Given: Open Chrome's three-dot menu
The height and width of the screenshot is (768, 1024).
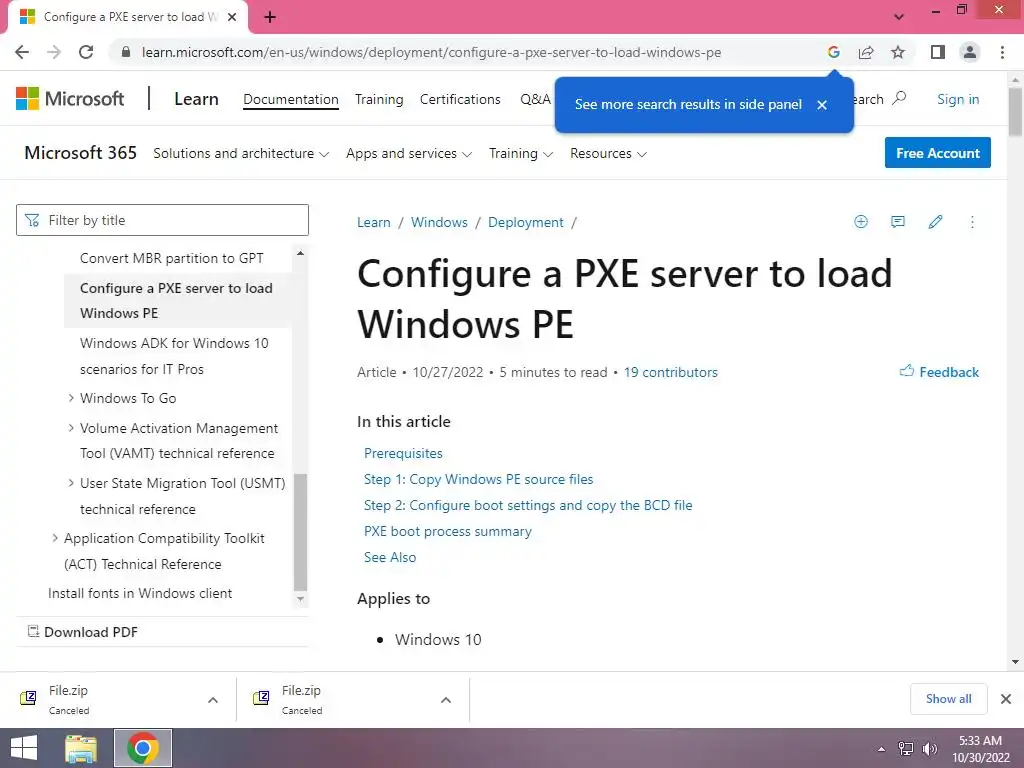Looking at the screenshot, I should tap(1002, 52).
